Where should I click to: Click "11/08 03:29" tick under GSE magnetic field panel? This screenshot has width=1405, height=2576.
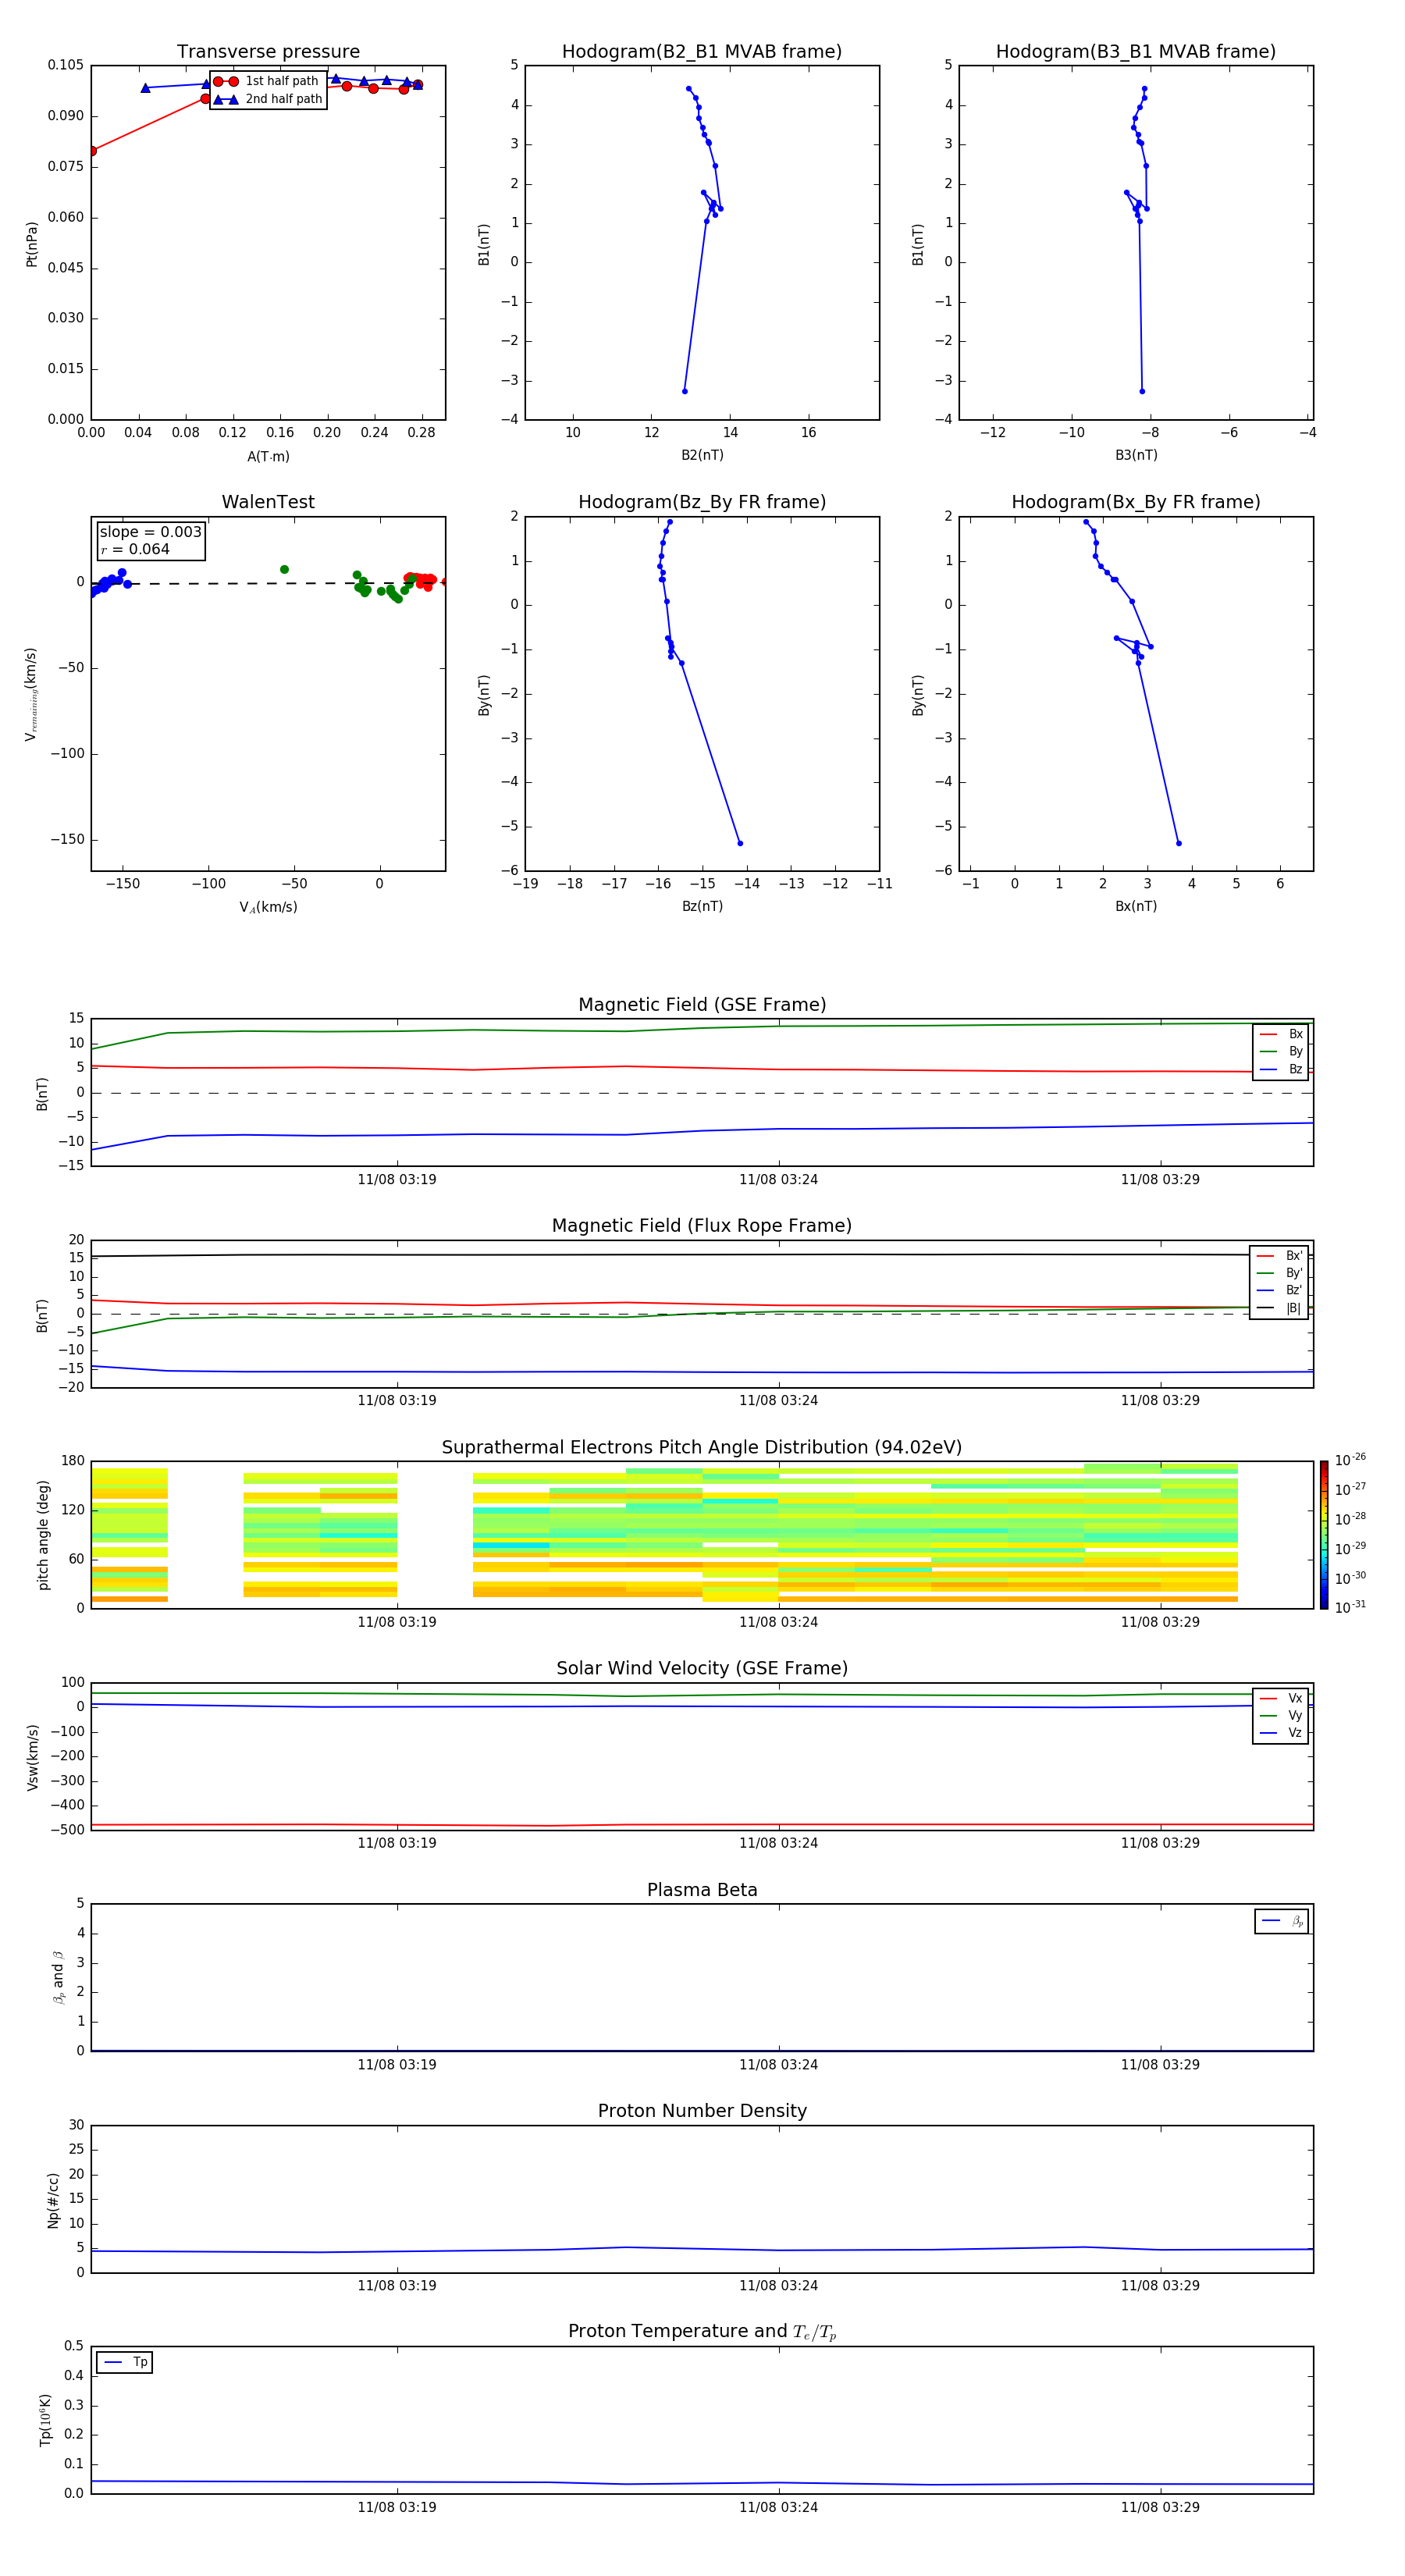point(1160,1180)
